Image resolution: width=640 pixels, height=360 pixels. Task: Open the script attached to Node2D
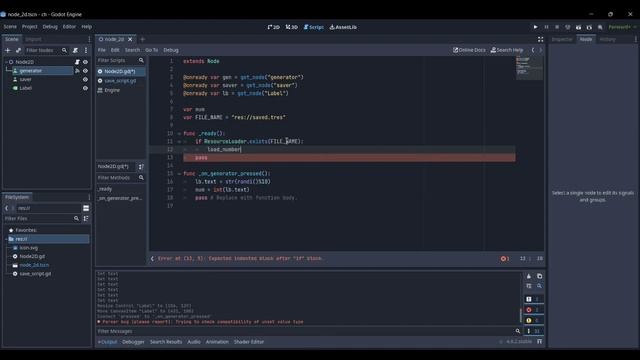coord(77,62)
